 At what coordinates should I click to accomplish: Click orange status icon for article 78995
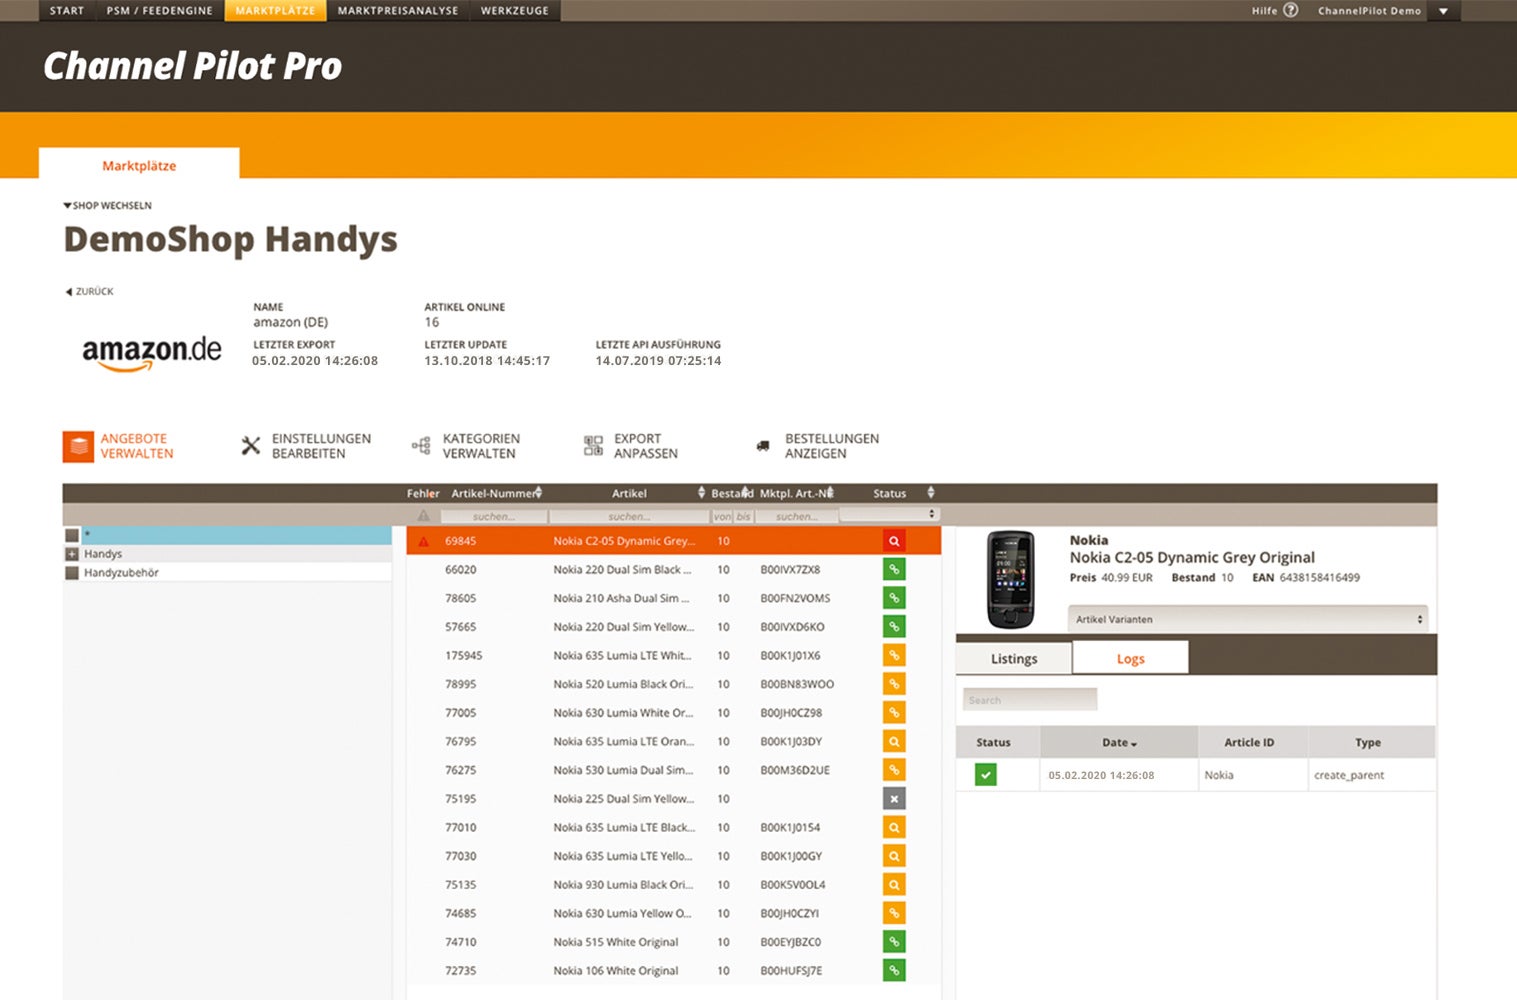[x=894, y=684]
